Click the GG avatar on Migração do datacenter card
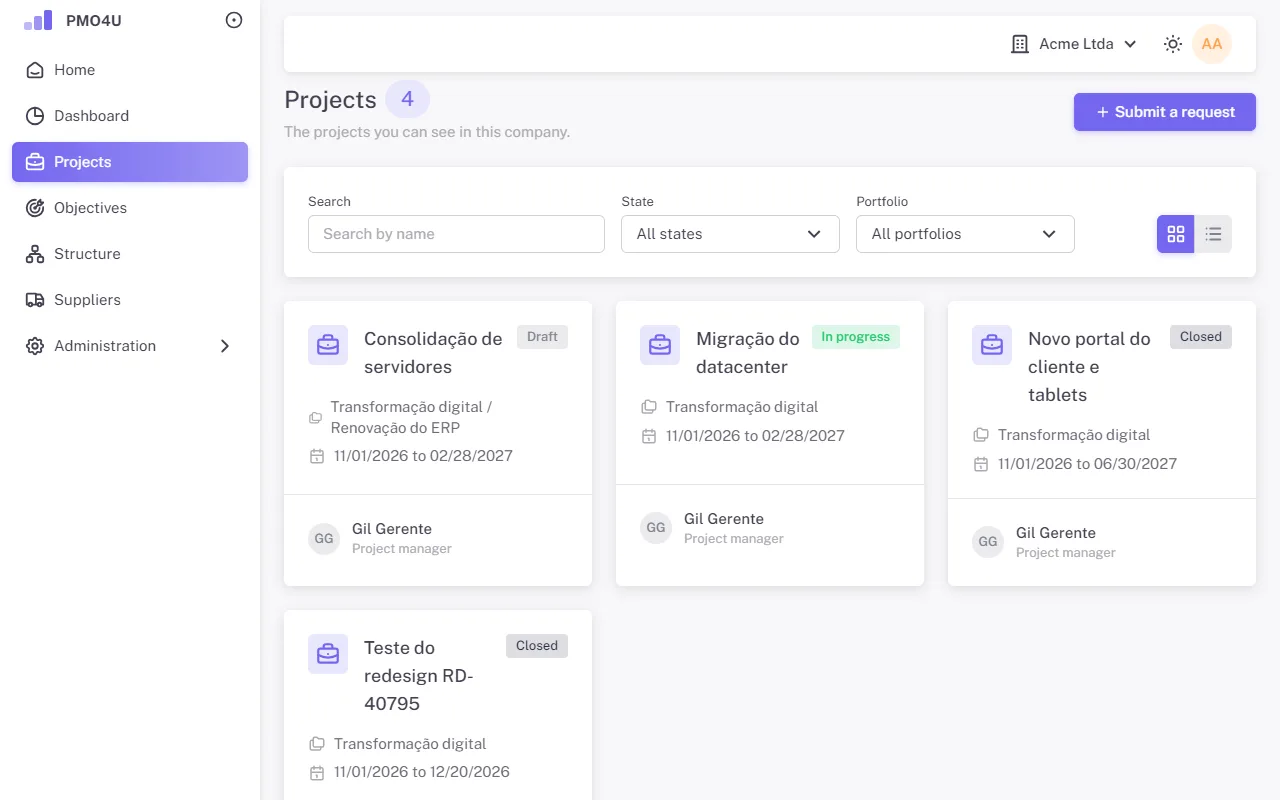This screenshot has width=1280, height=800. click(656, 528)
